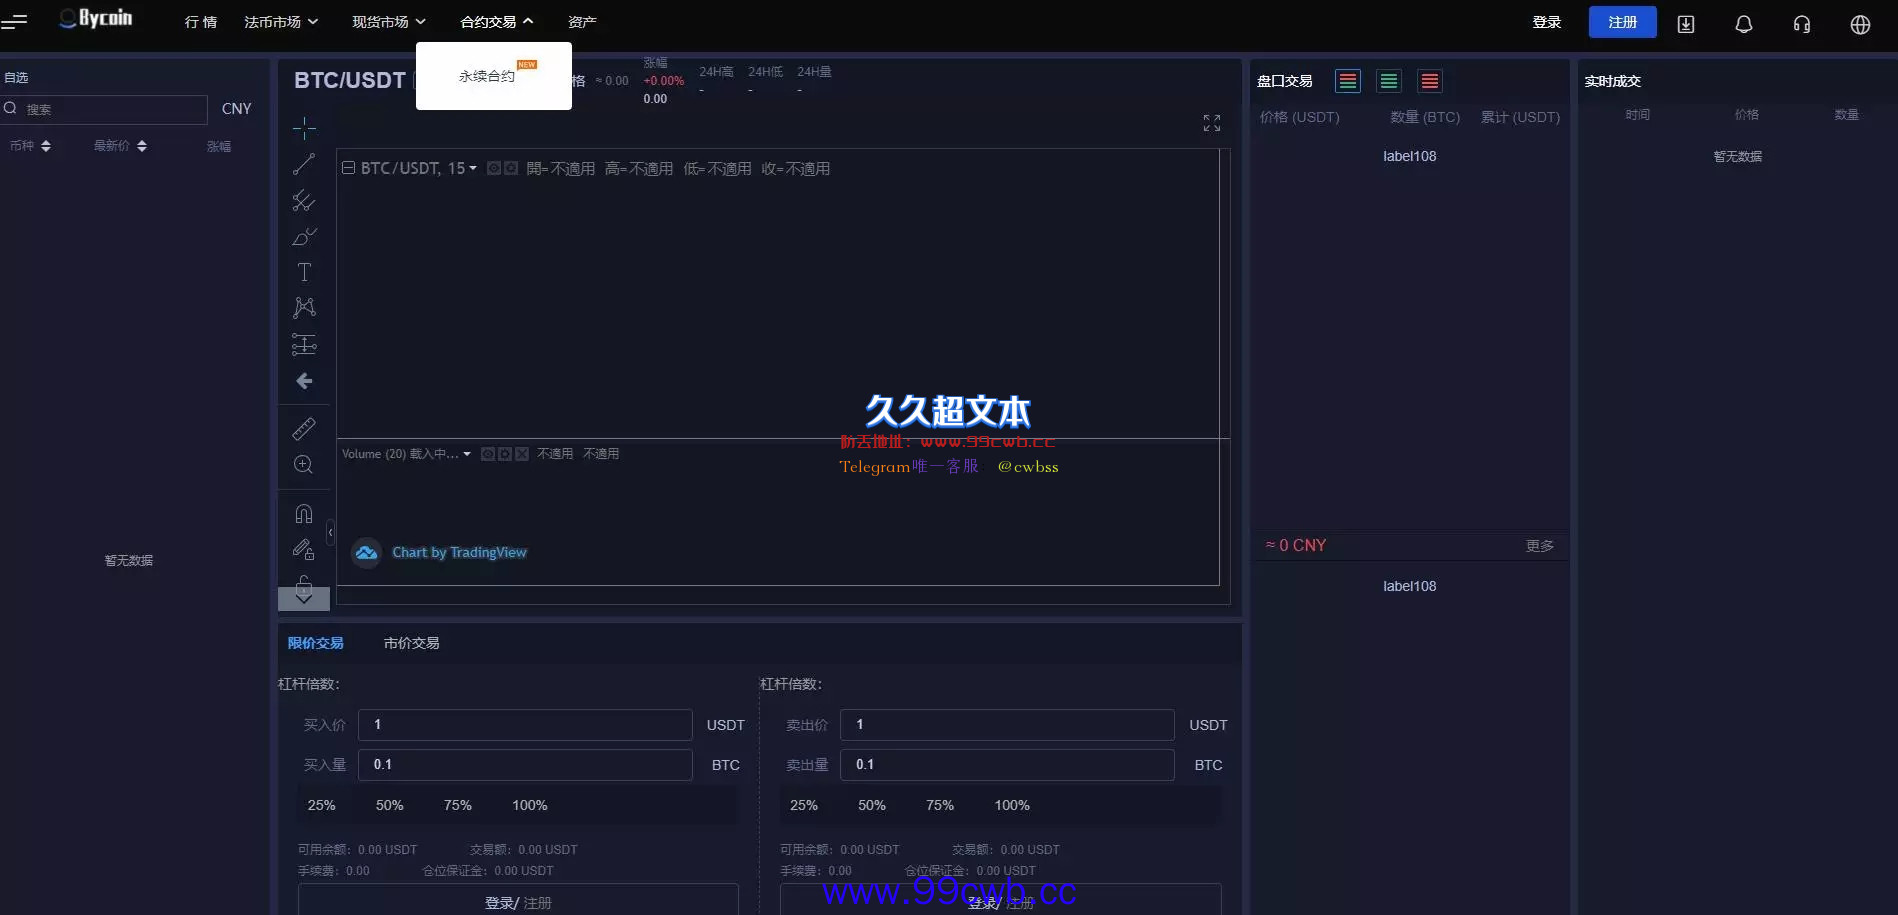Show buy orders only view
The image size is (1898, 915).
click(1389, 81)
